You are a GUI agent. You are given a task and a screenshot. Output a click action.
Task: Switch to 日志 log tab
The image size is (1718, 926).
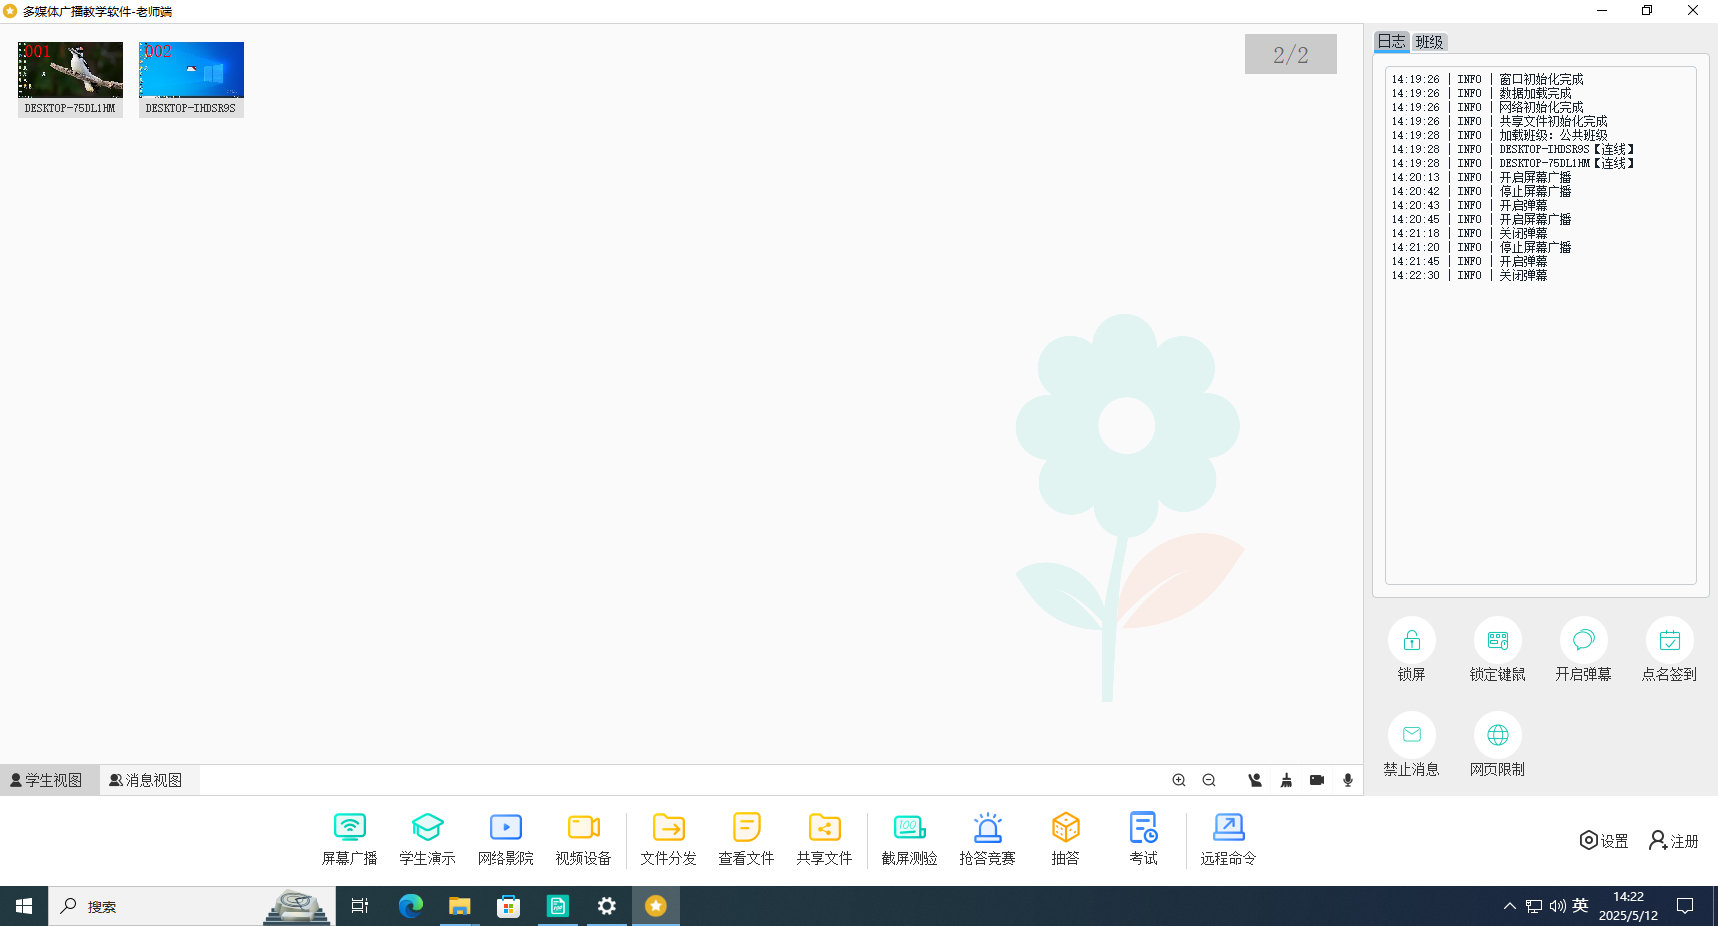1391,41
